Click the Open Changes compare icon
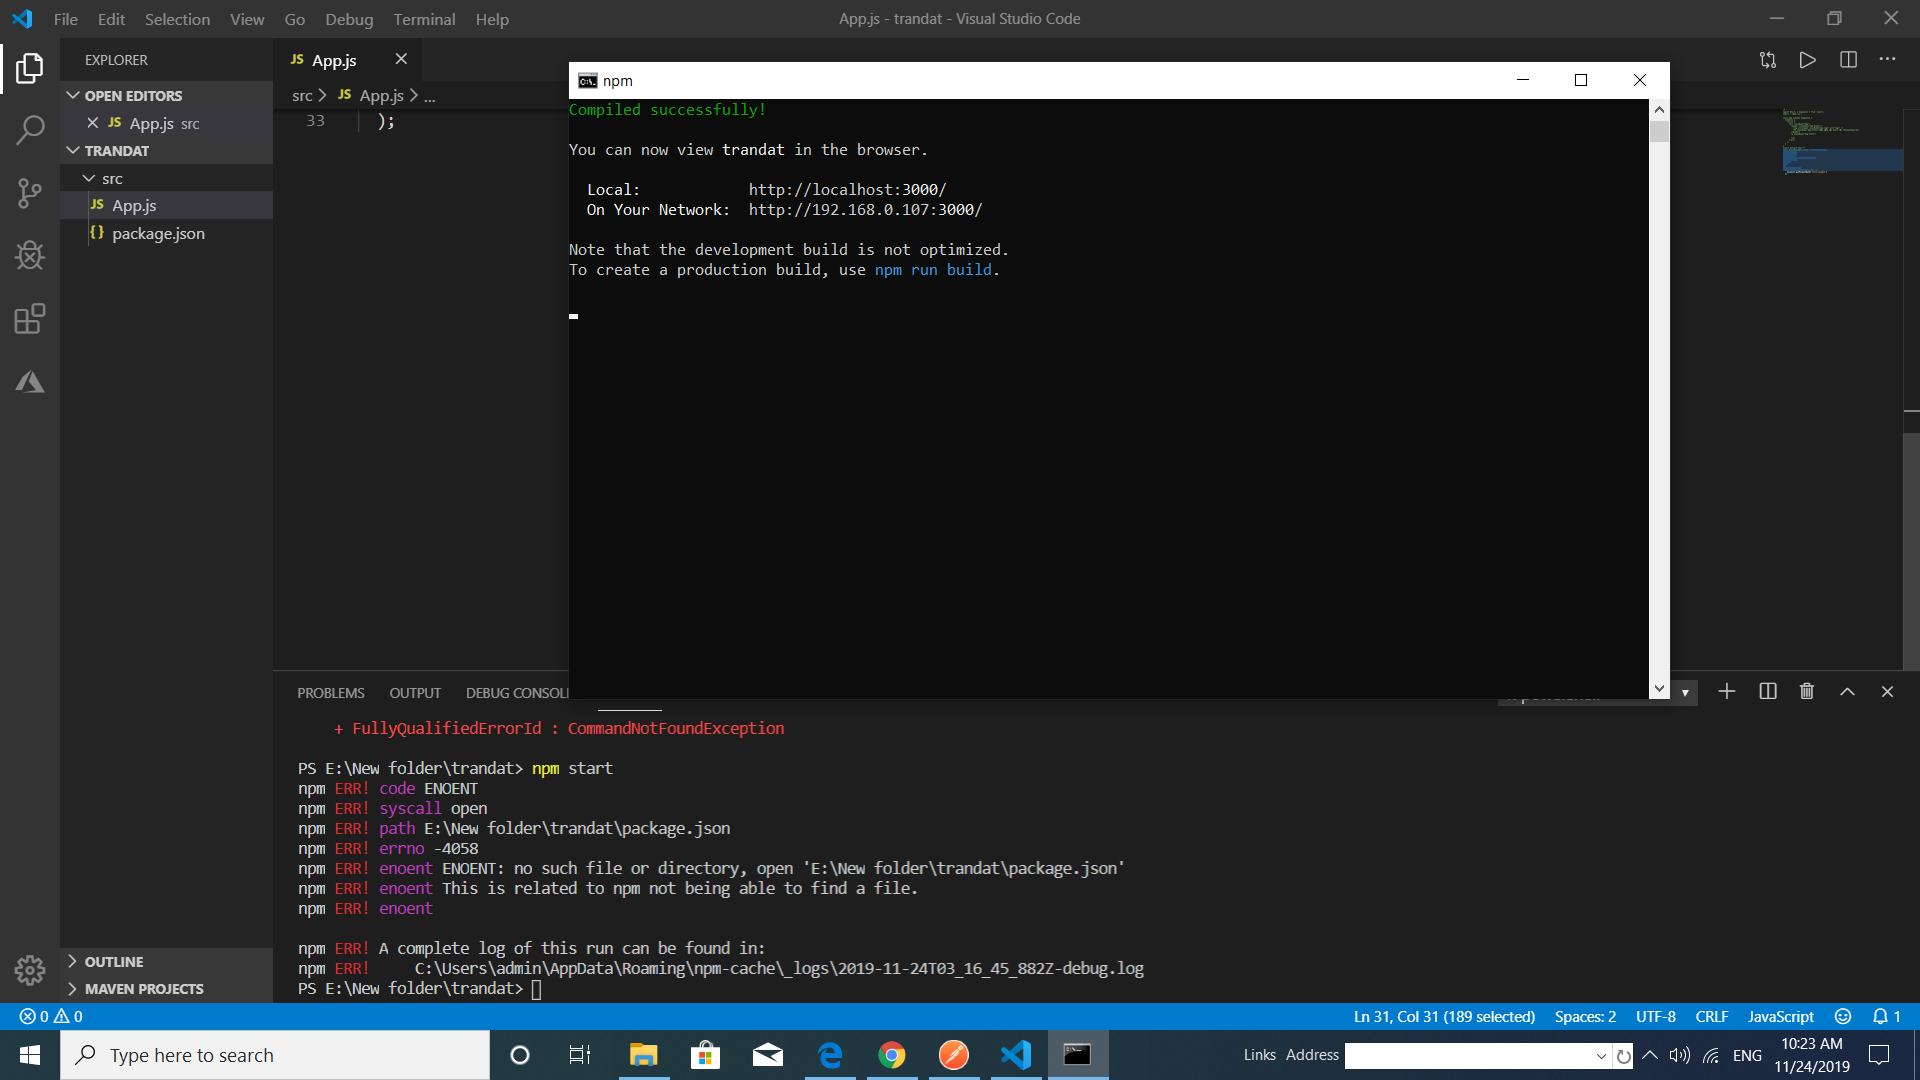This screenshot has height=1080, width=1920. 1768,60
